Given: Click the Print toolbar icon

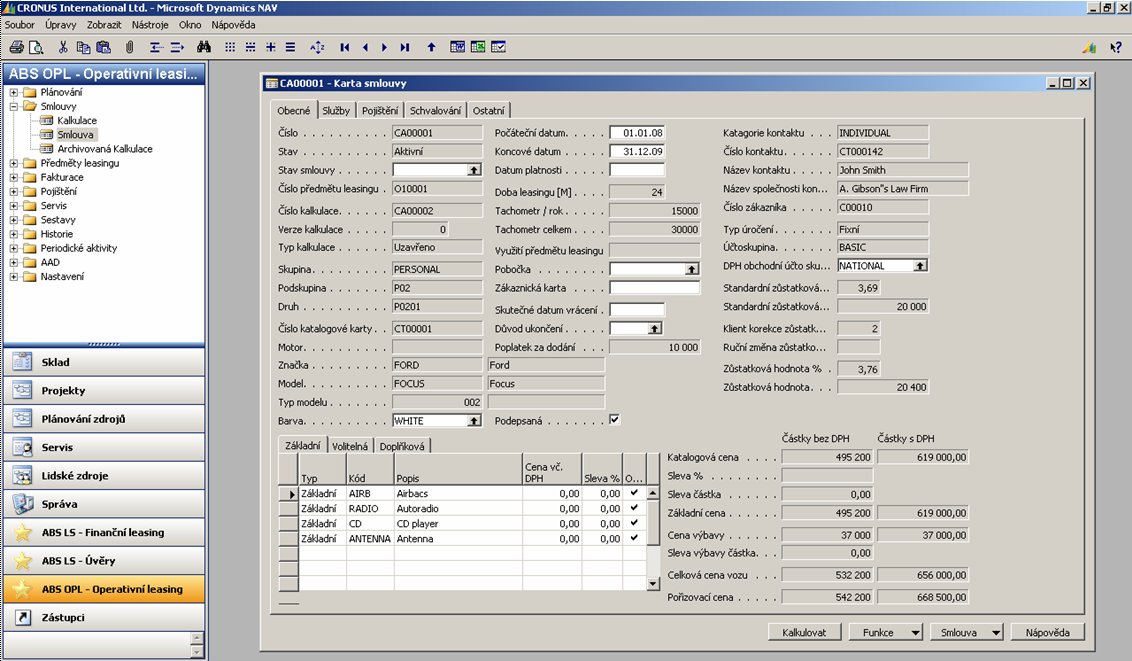Looking at the screenshot, I should point(16,48).
